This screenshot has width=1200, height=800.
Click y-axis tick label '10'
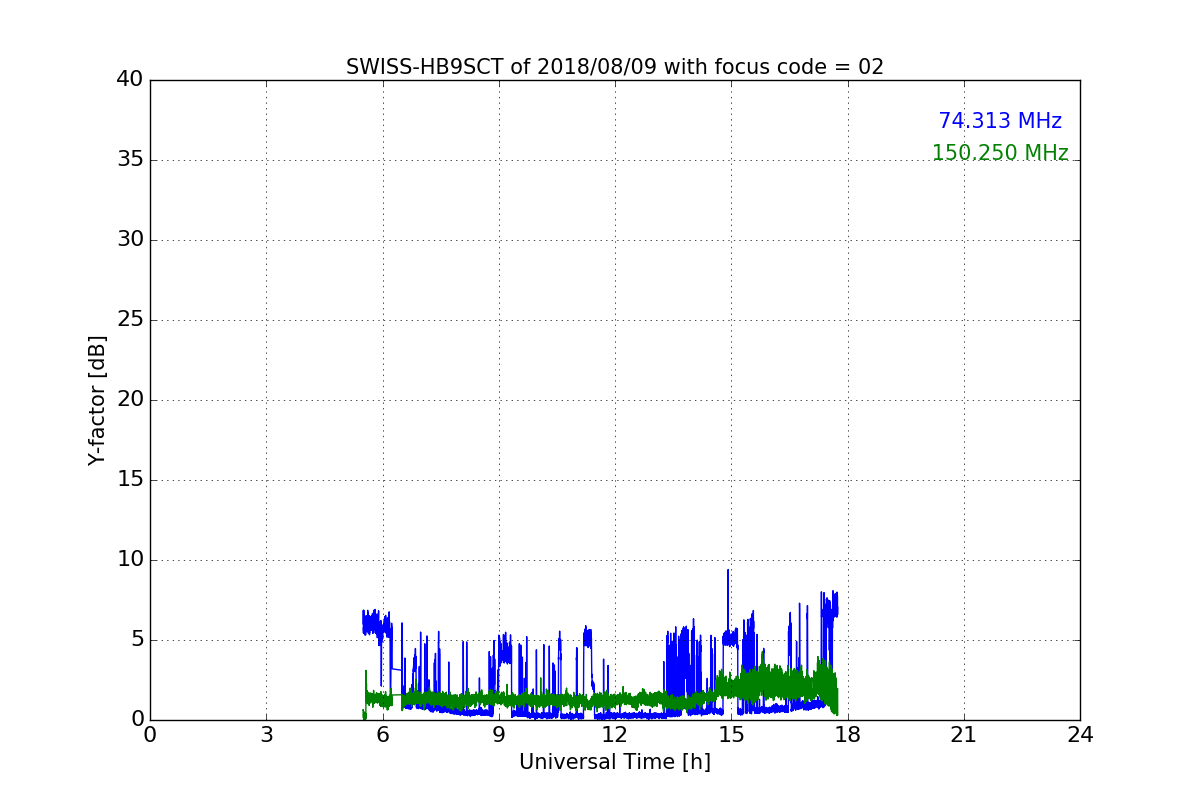pyautogui.click(x=130, y=560)
